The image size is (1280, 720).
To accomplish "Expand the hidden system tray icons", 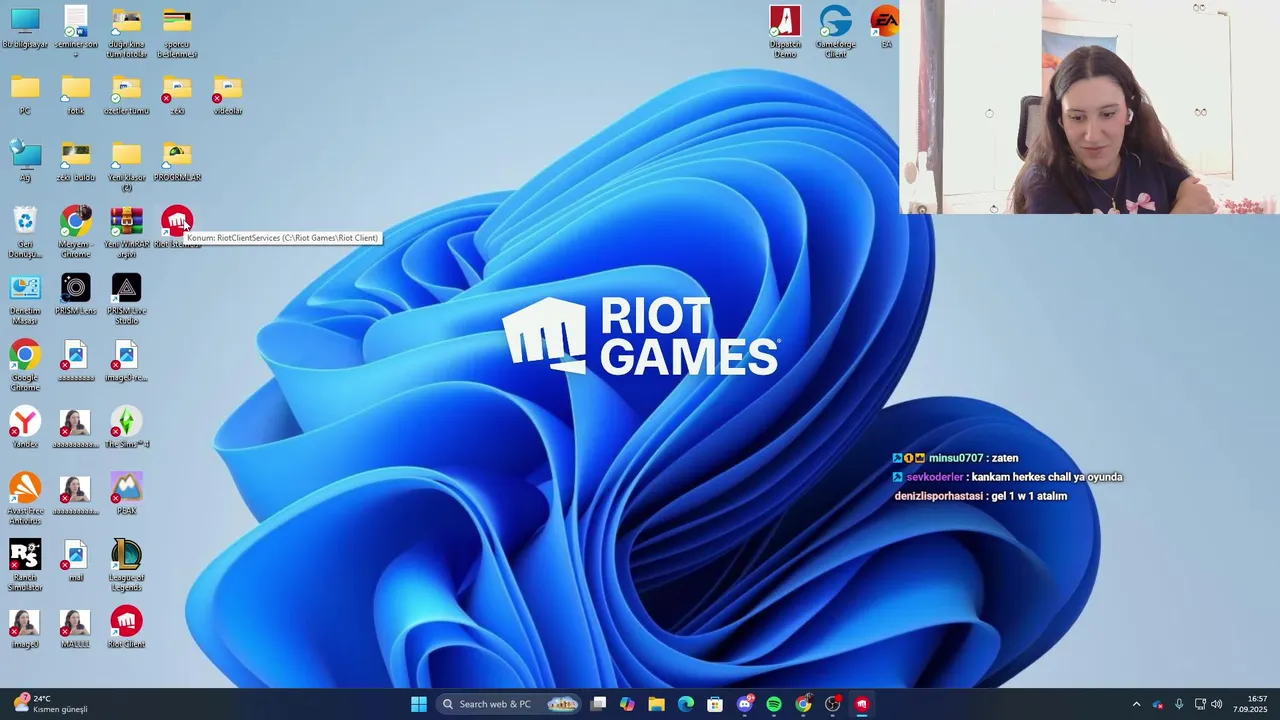I will pos(1136,704).
